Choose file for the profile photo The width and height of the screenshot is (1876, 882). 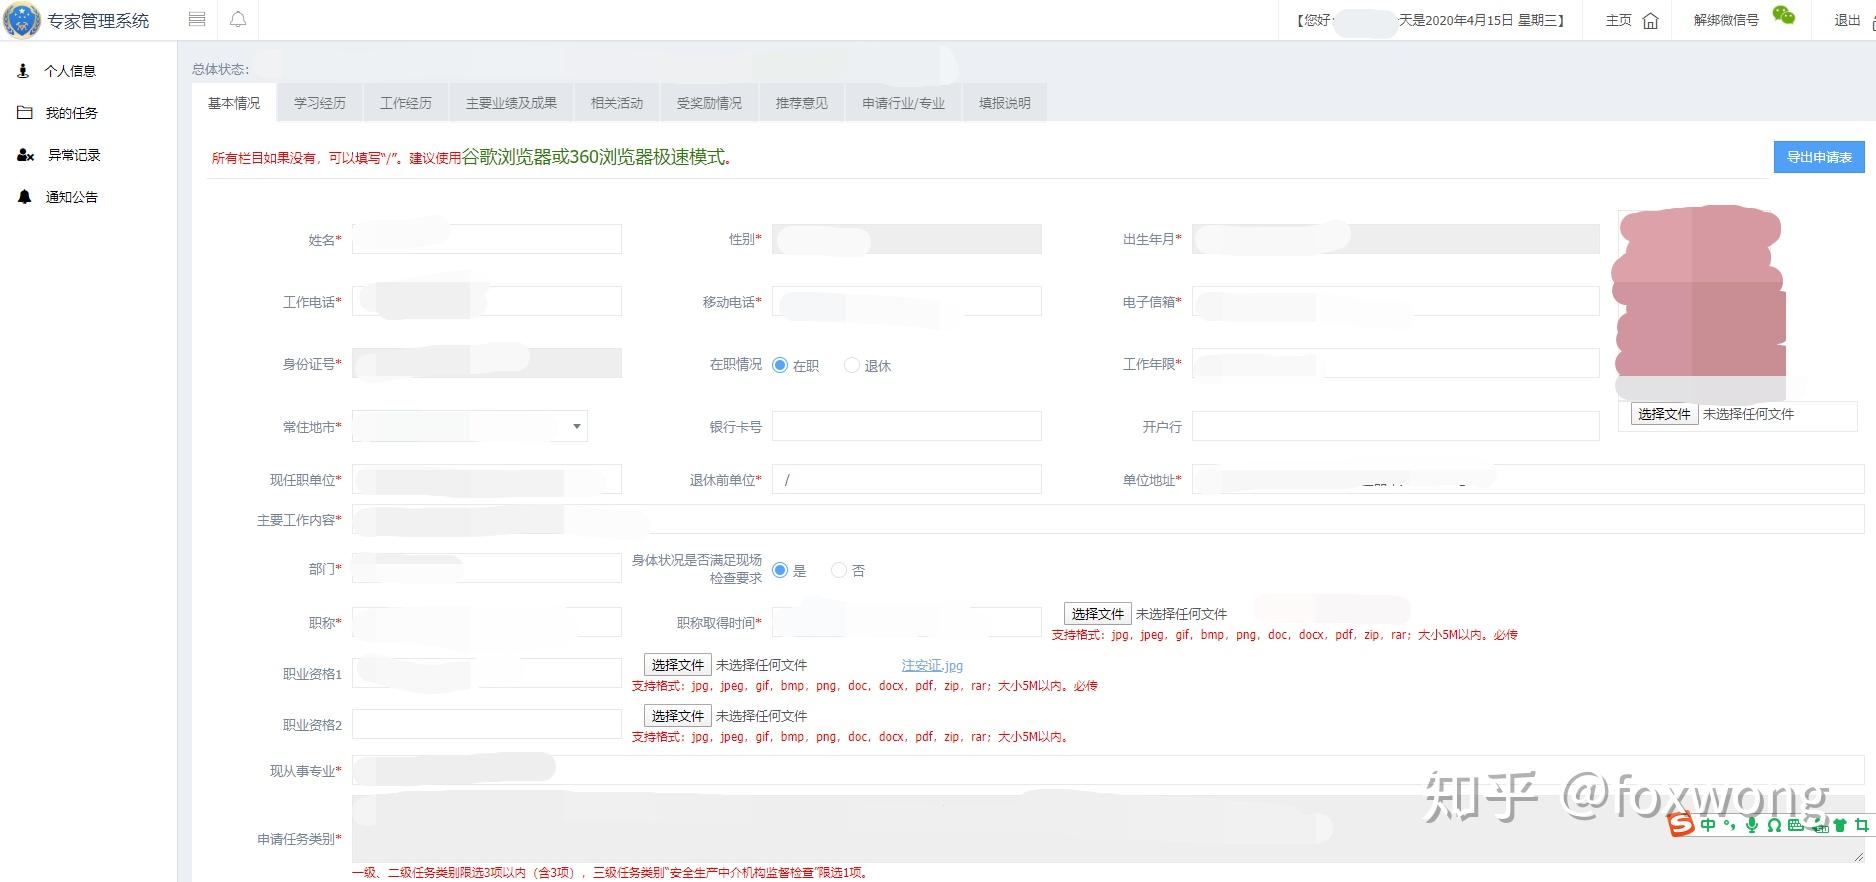(1664, 414)
